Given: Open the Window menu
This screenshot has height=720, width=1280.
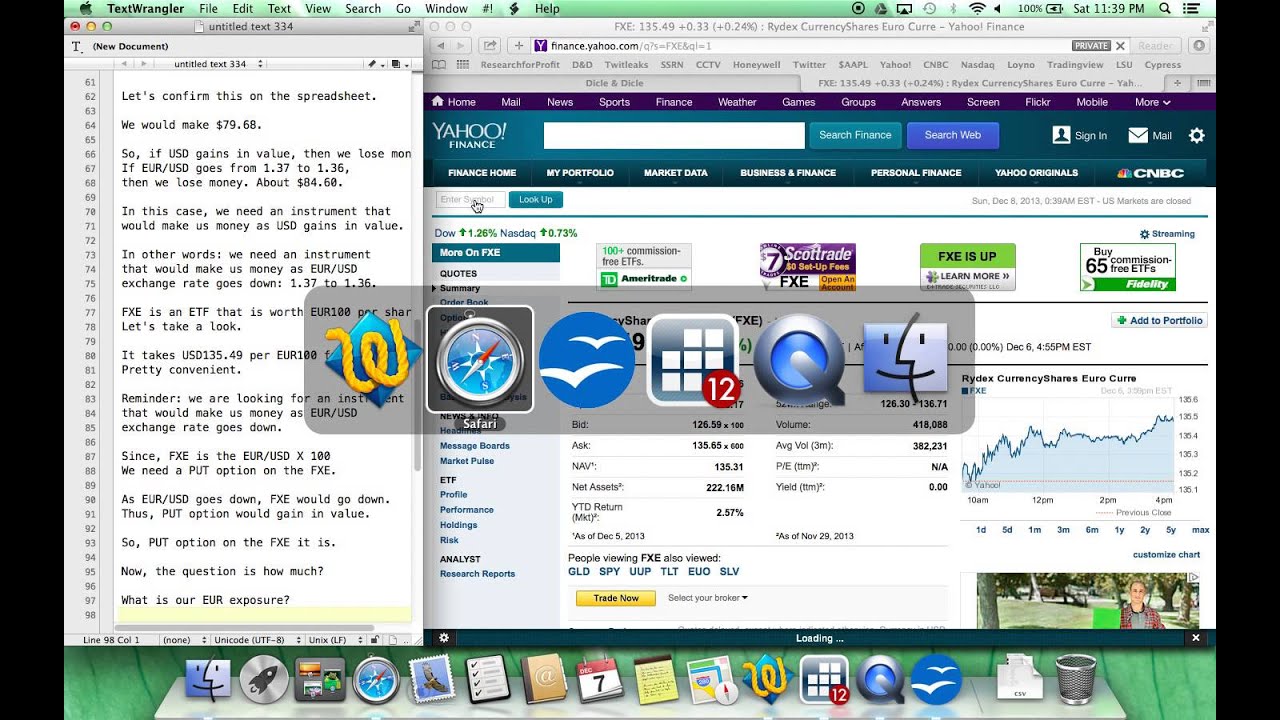Looking at the screenshot, I should [x=446, y=8].
